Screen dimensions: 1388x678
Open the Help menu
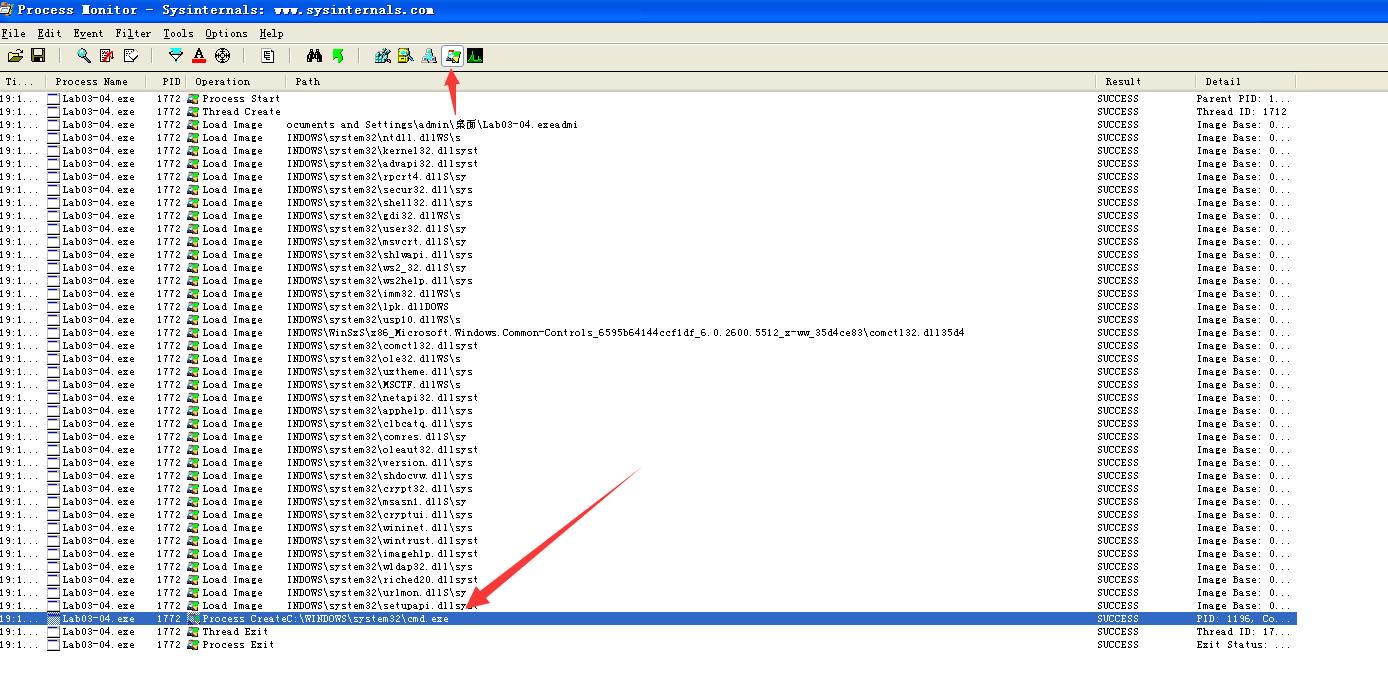[x=272, y=33]
